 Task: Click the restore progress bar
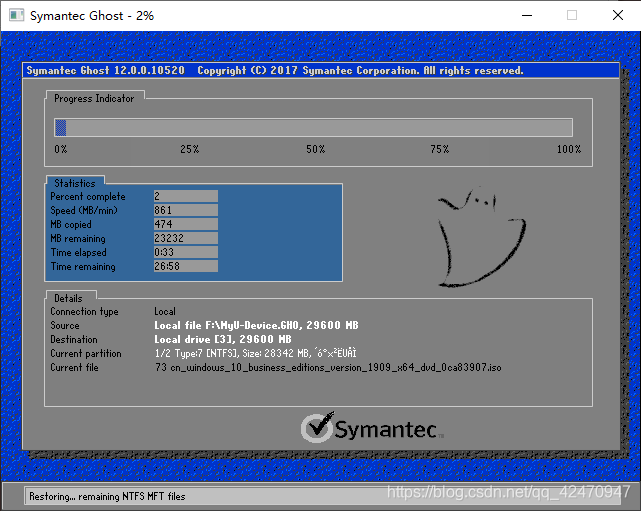click(313, 128)
